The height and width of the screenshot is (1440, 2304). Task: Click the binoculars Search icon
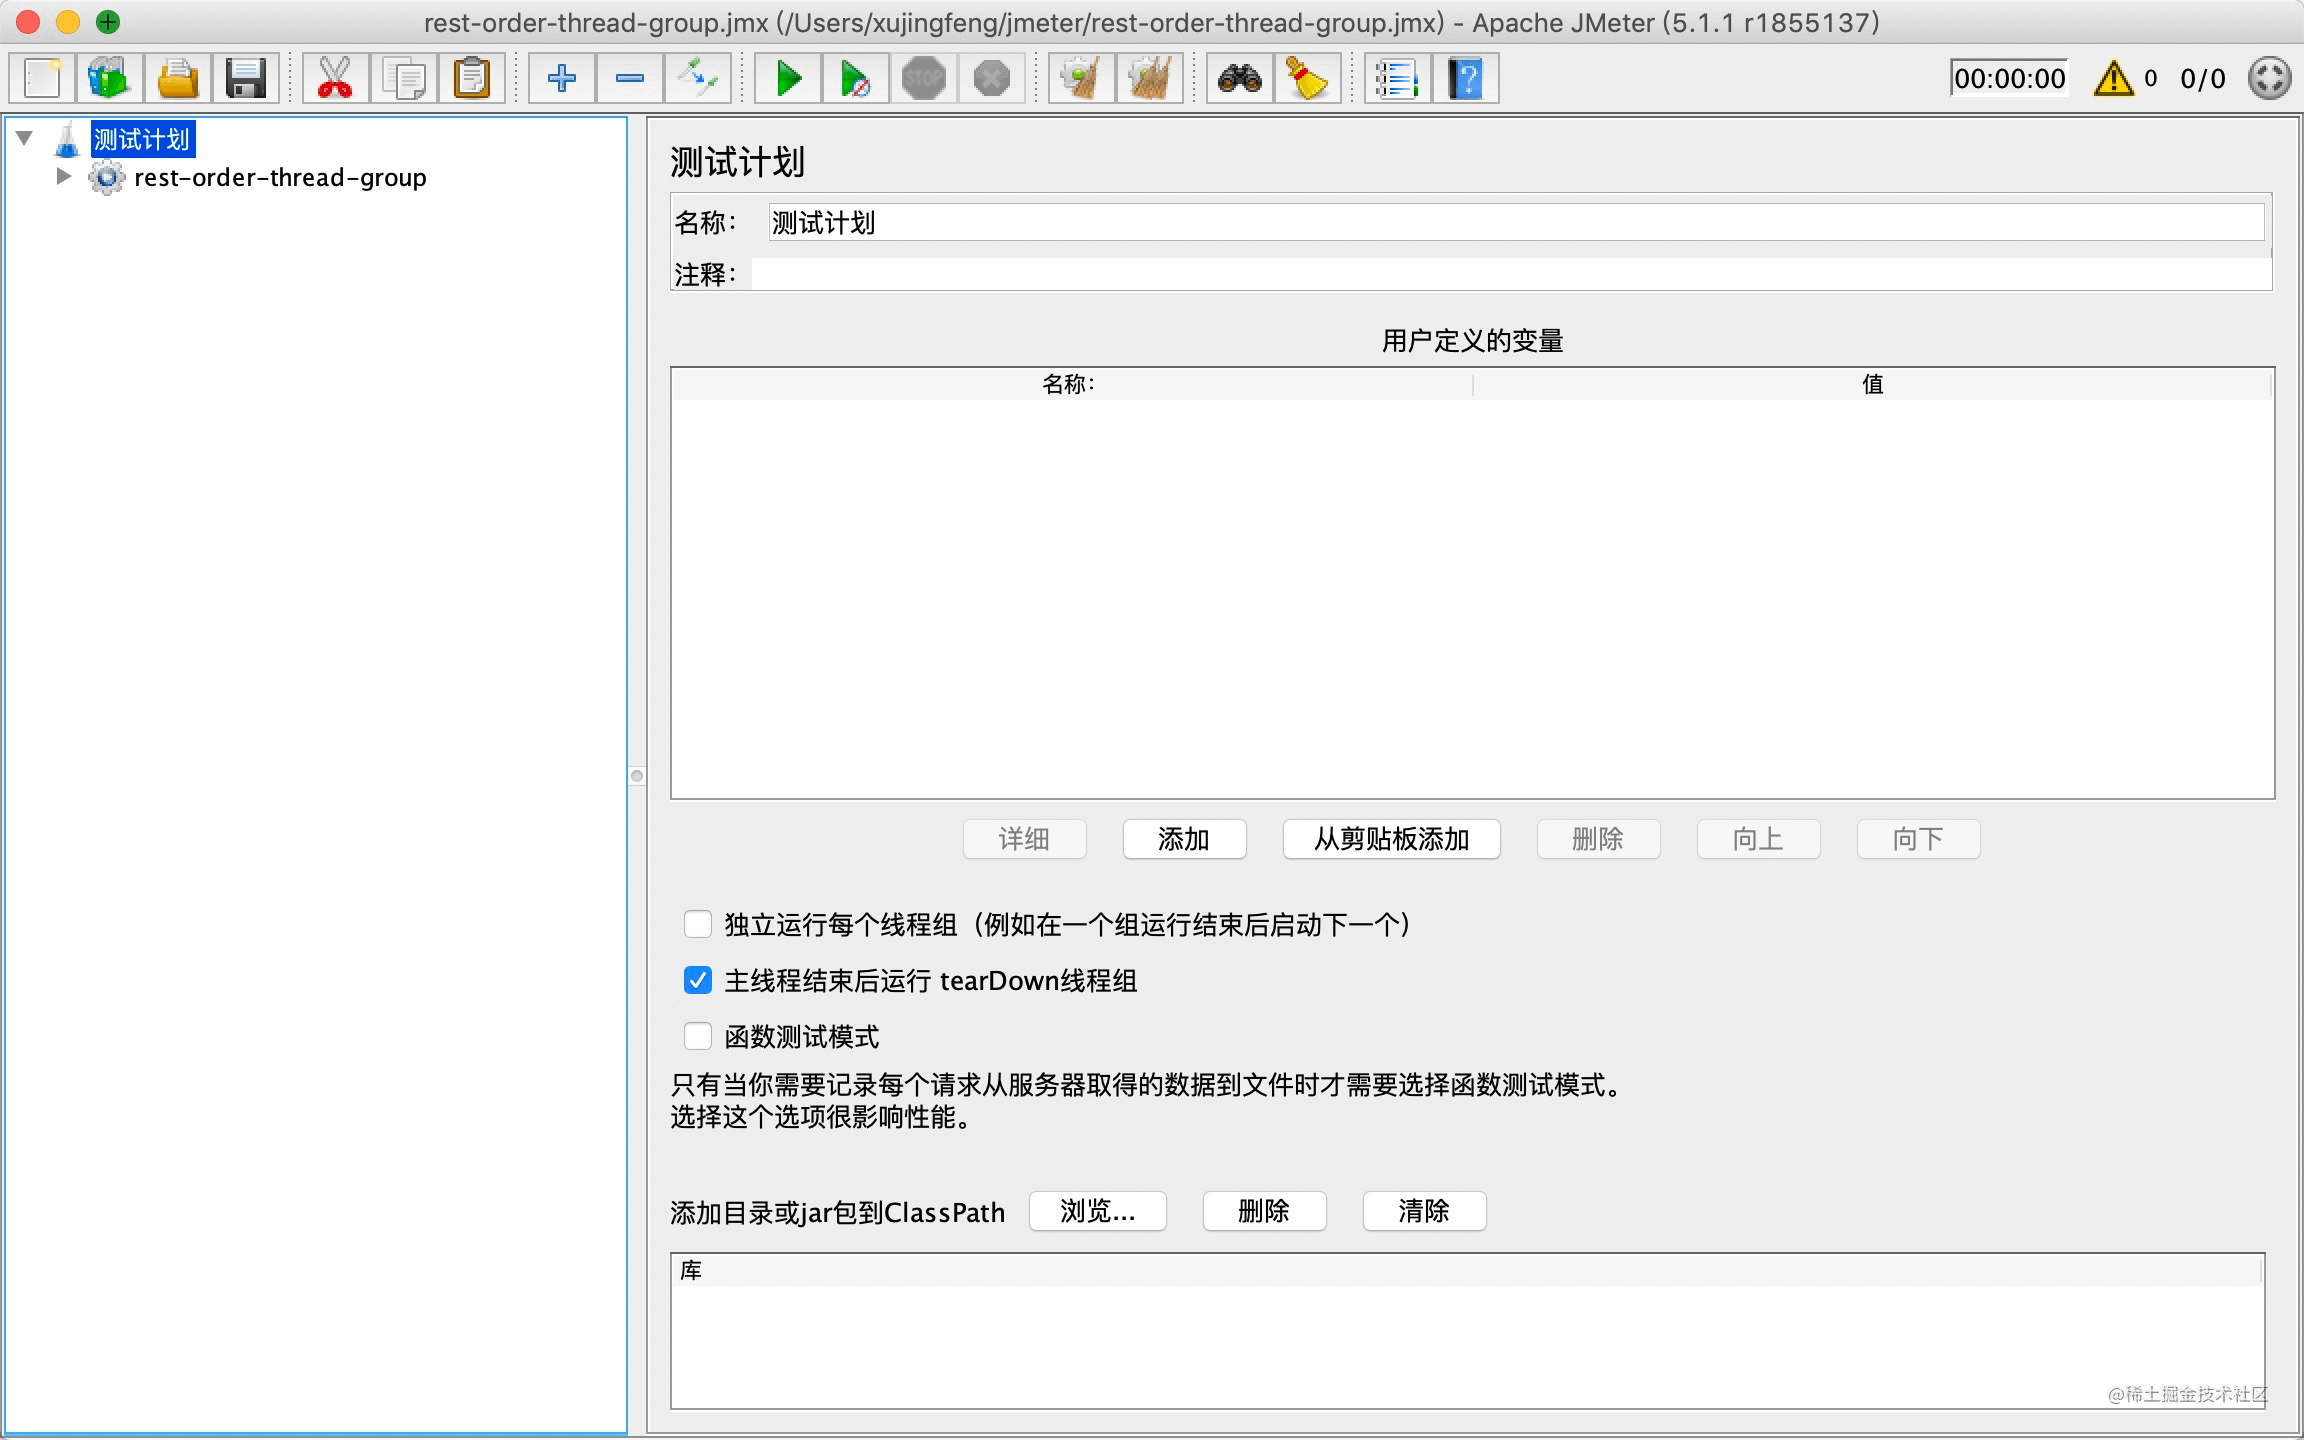click(1239, 78)
